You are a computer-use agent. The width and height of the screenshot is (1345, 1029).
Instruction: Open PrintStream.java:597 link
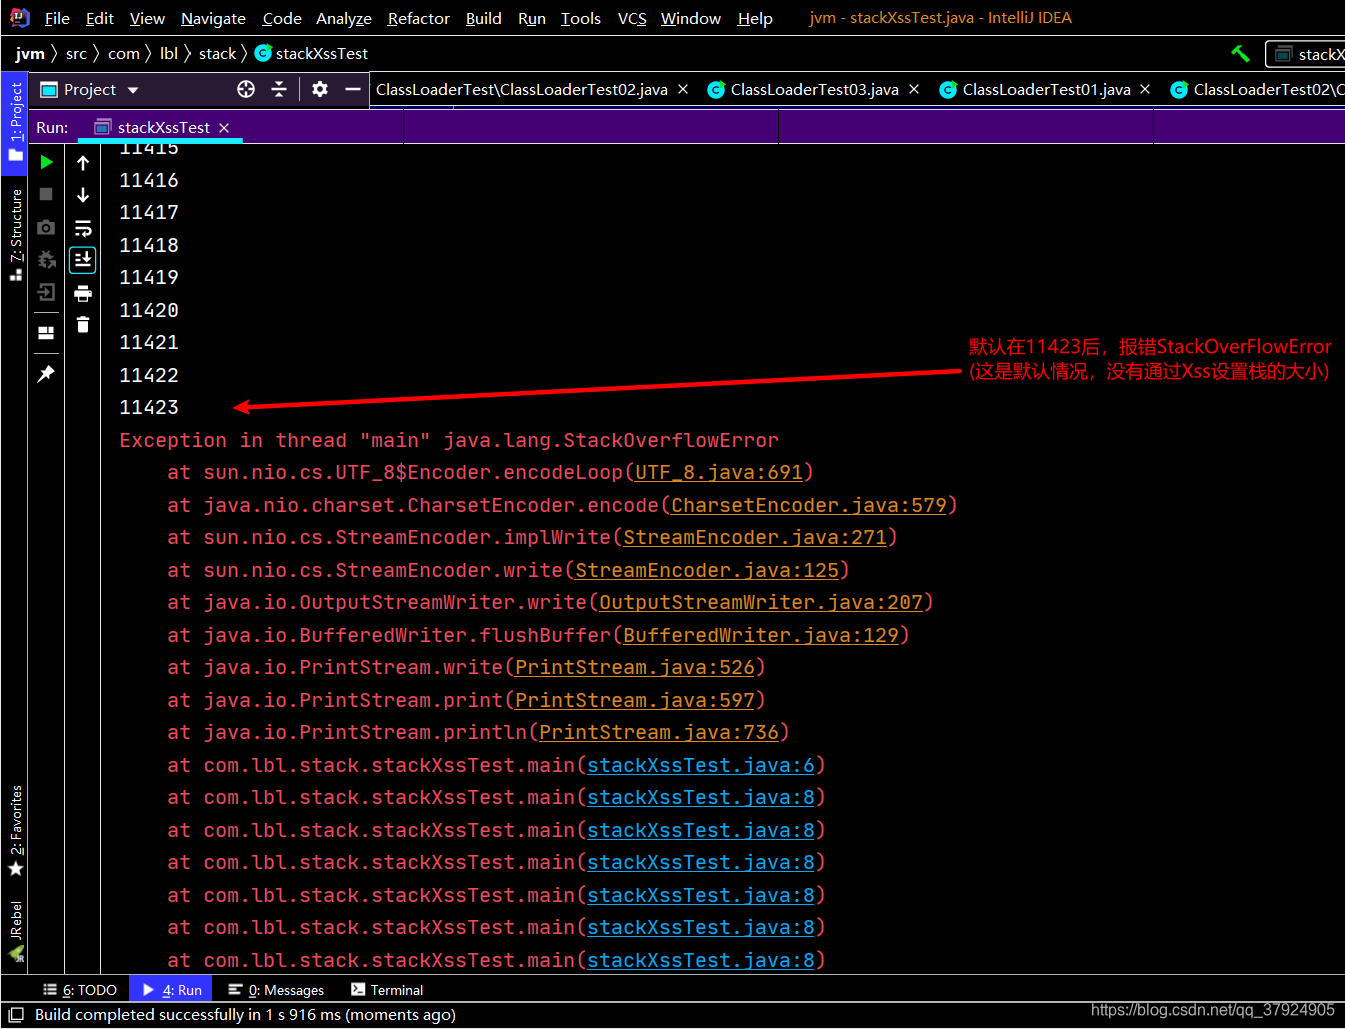(x=635, y=700)
